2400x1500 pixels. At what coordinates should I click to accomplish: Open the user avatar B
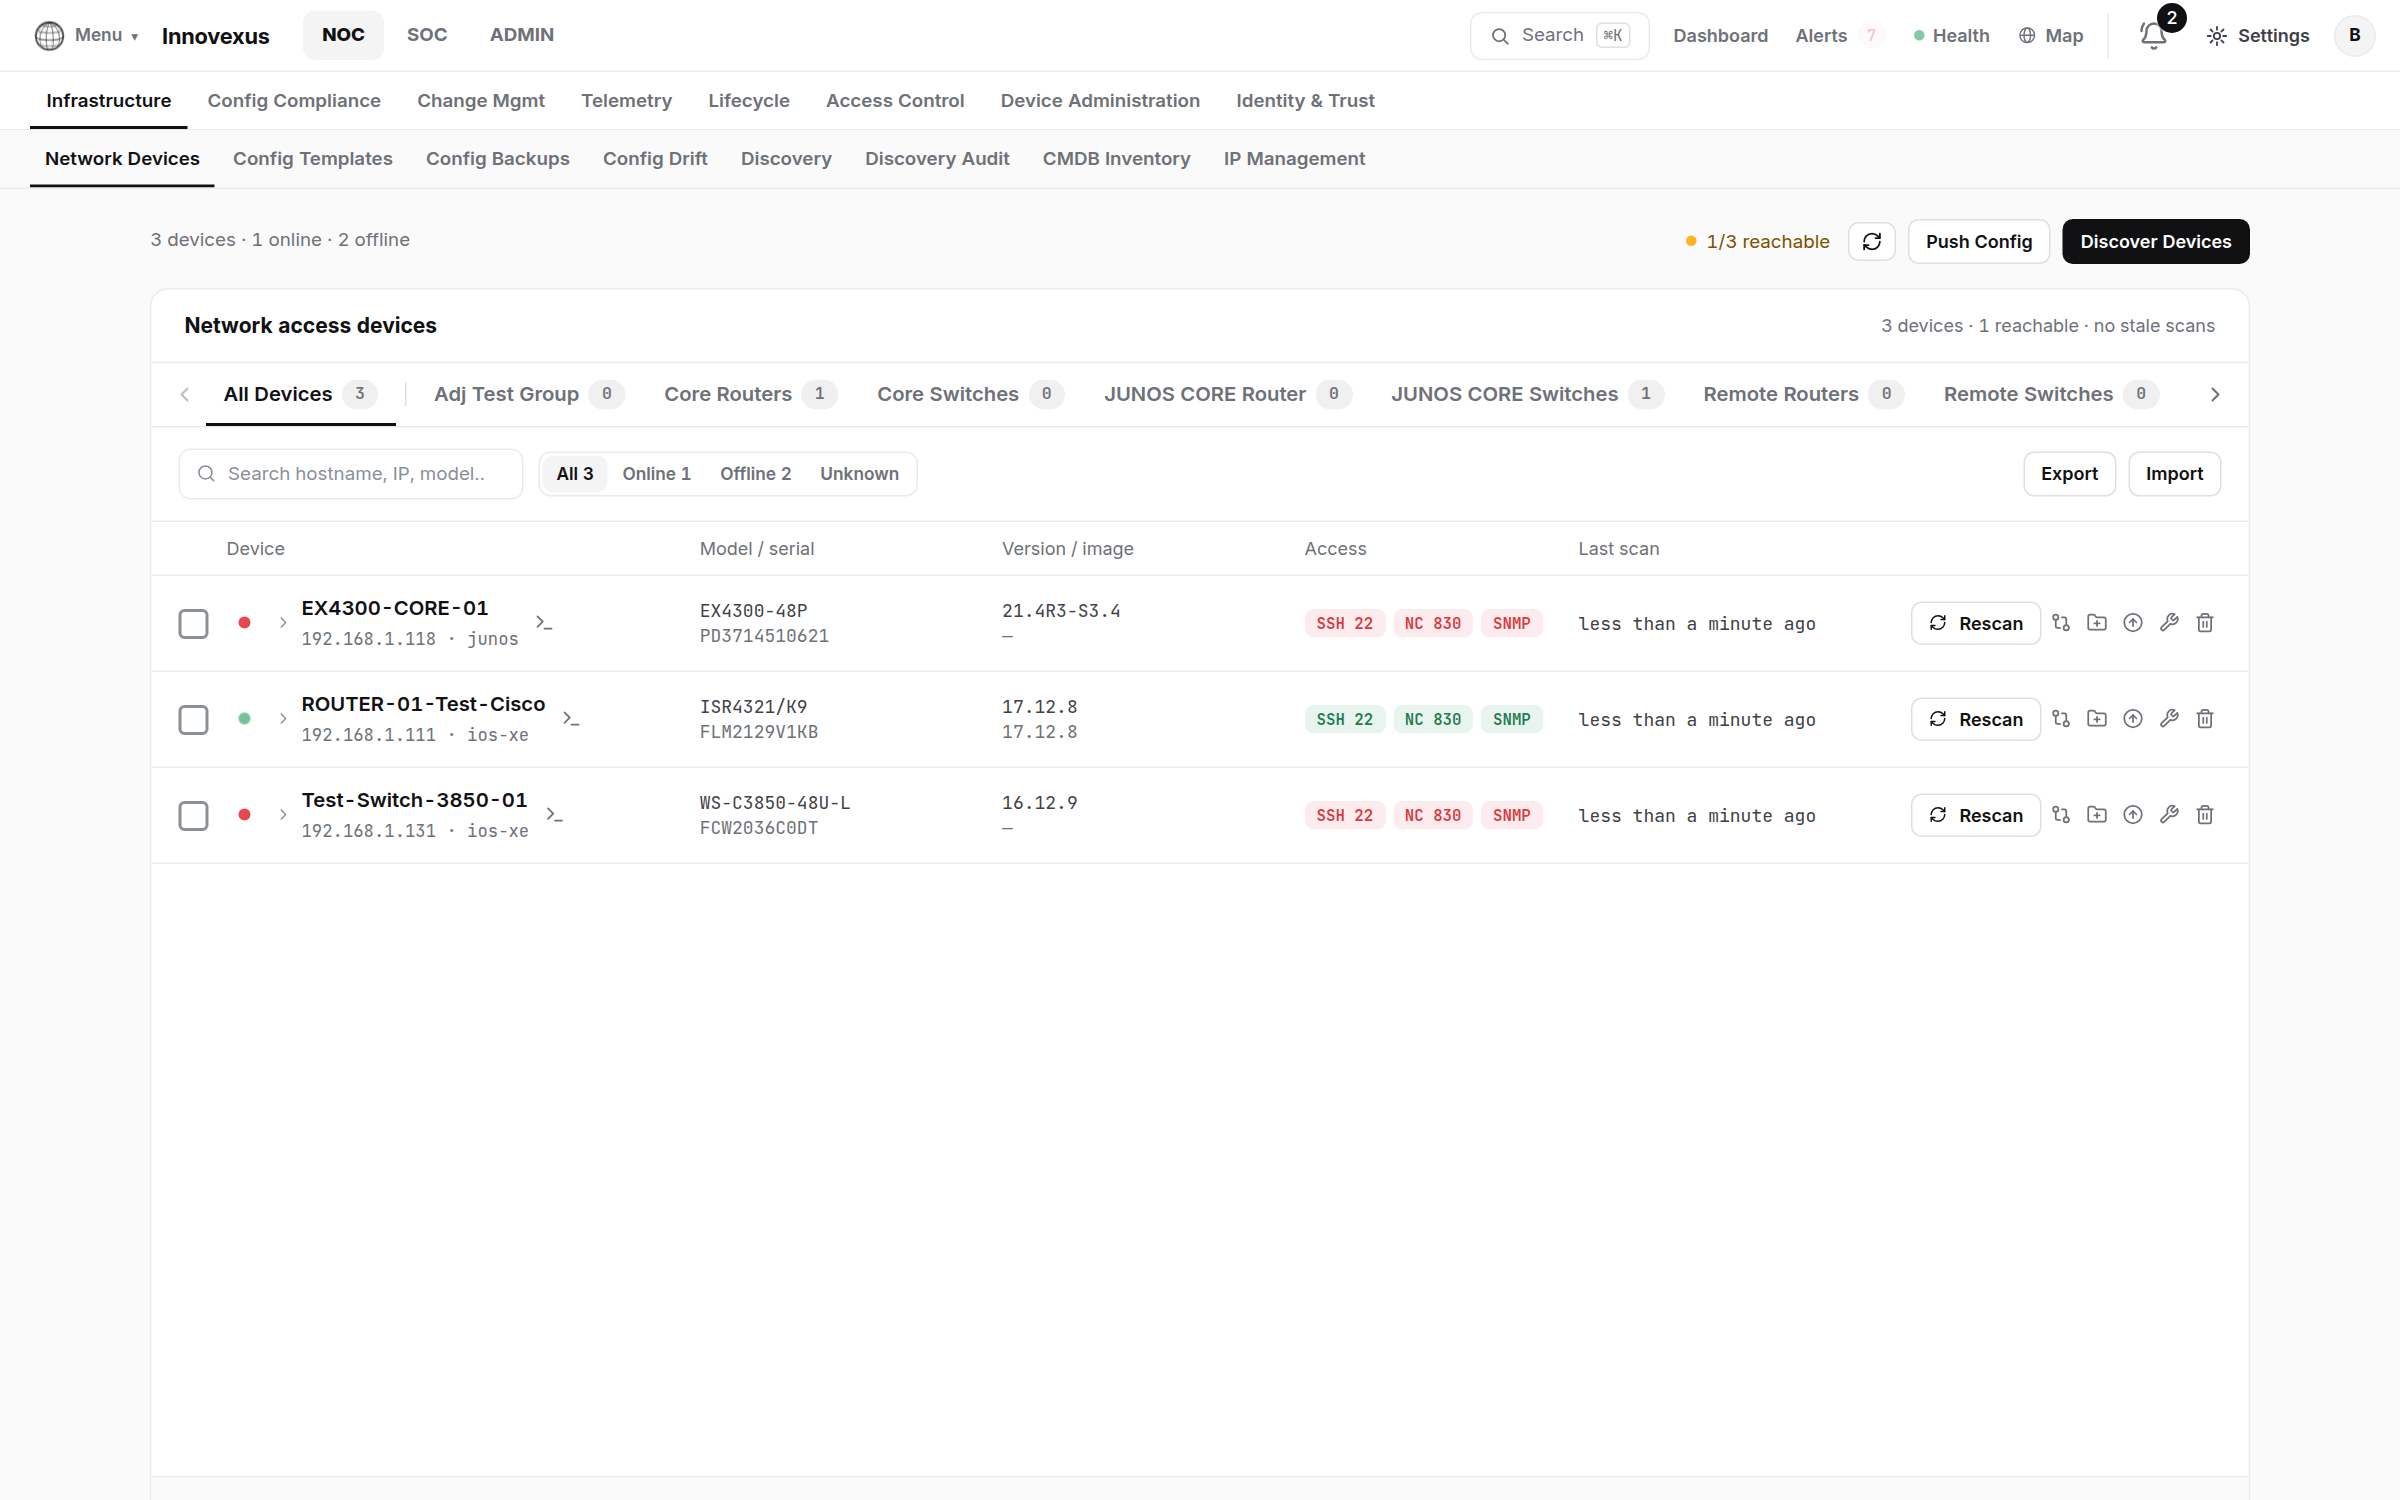click(2354, 35)
